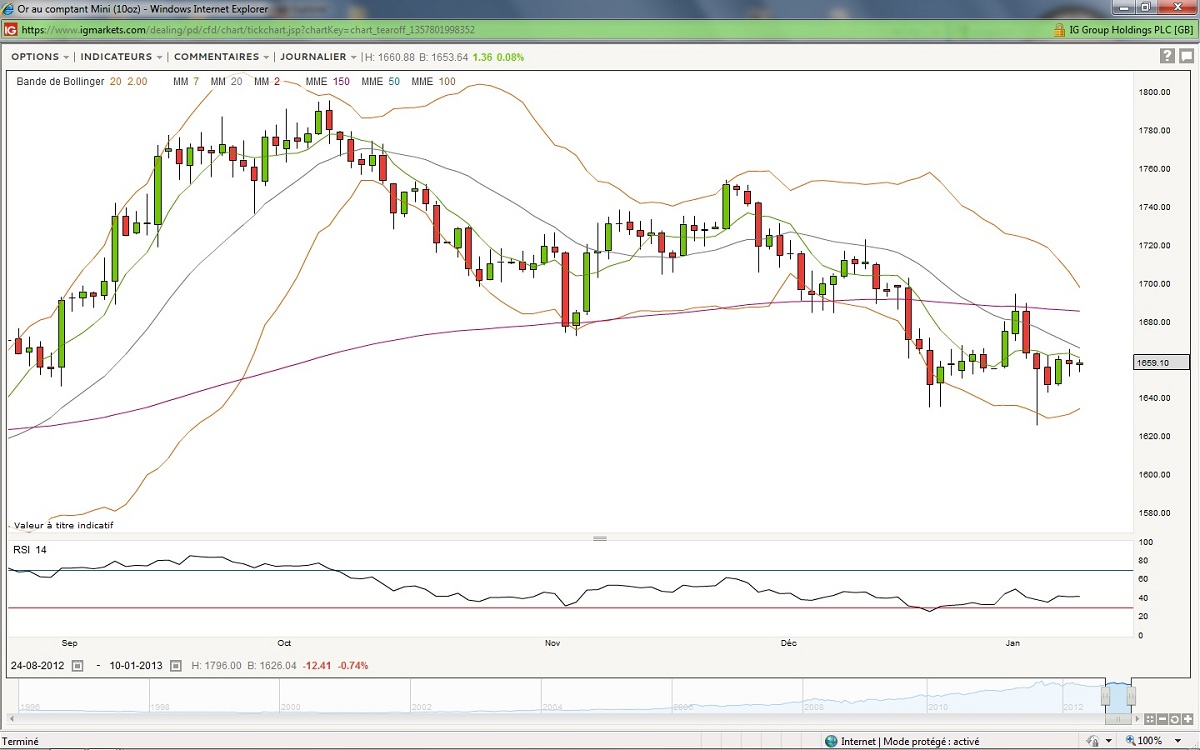Screen dimensions: 1200x750
Task: Open the end date calendar picker
Action: (176, 665)
